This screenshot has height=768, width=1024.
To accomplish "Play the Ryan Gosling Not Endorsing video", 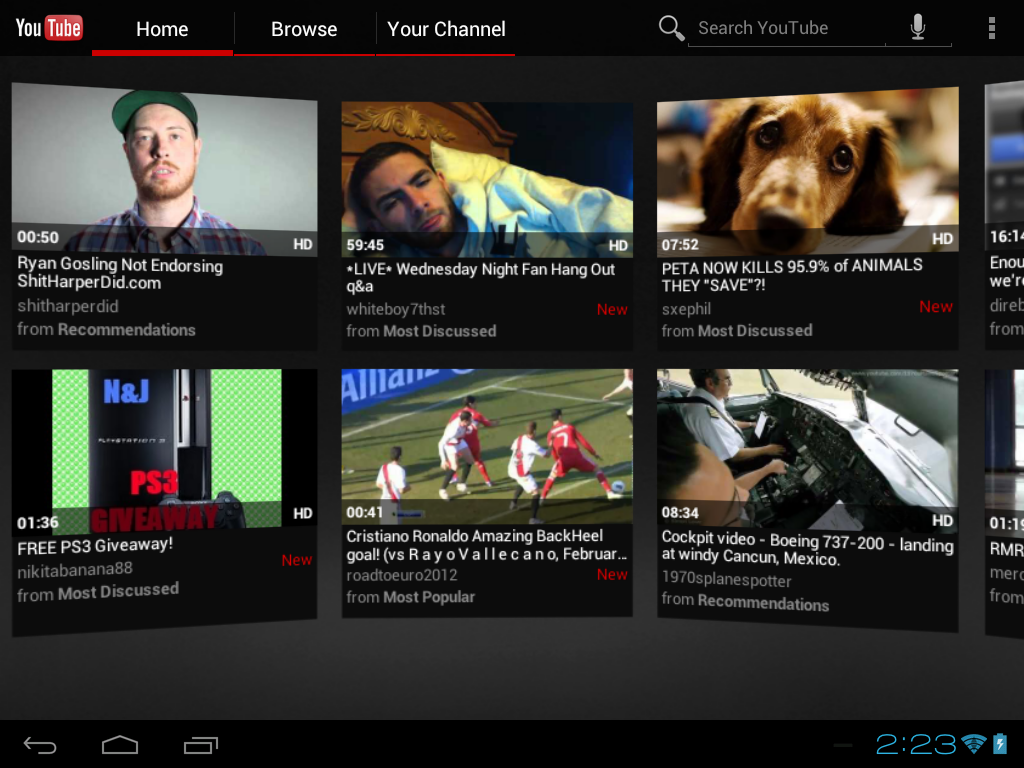I will coord(164,170).
